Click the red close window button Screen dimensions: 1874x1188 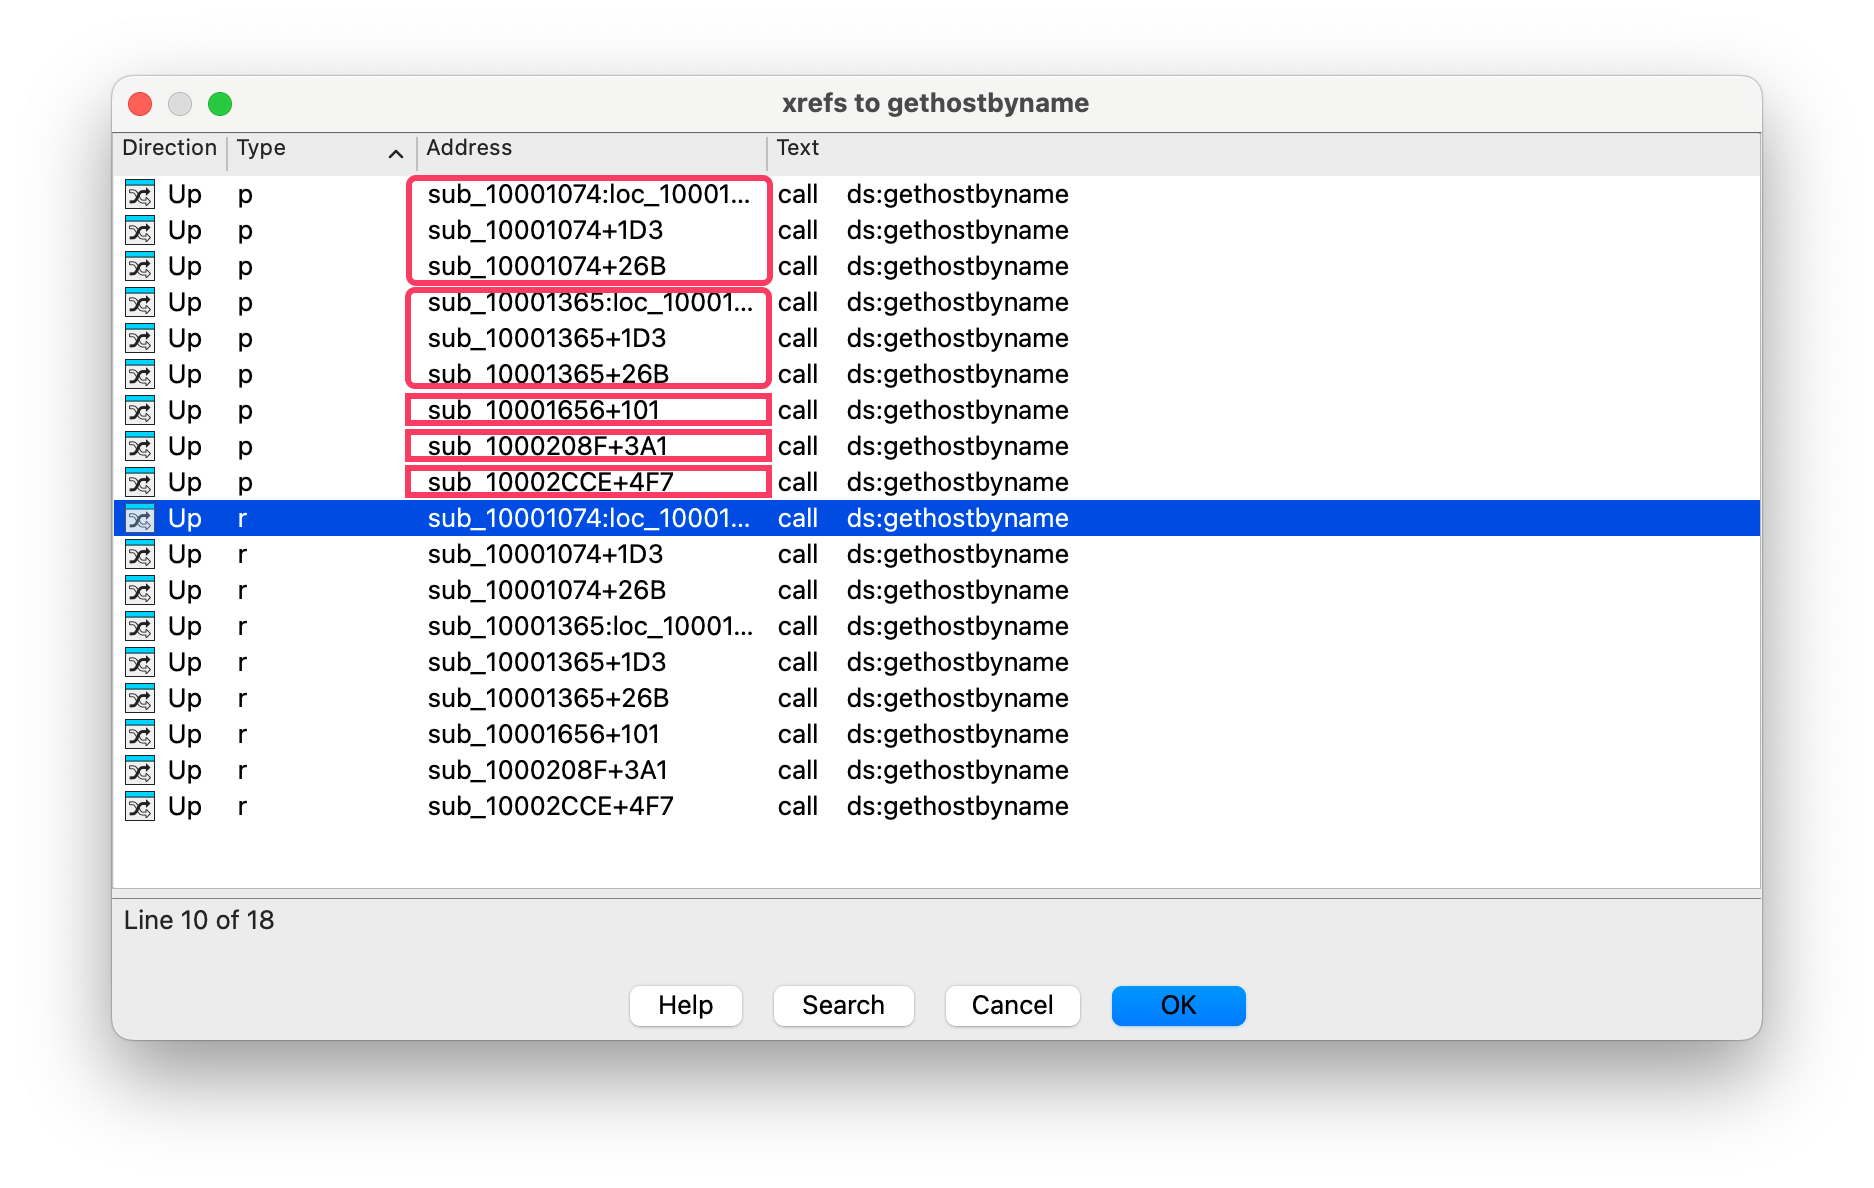140,104
